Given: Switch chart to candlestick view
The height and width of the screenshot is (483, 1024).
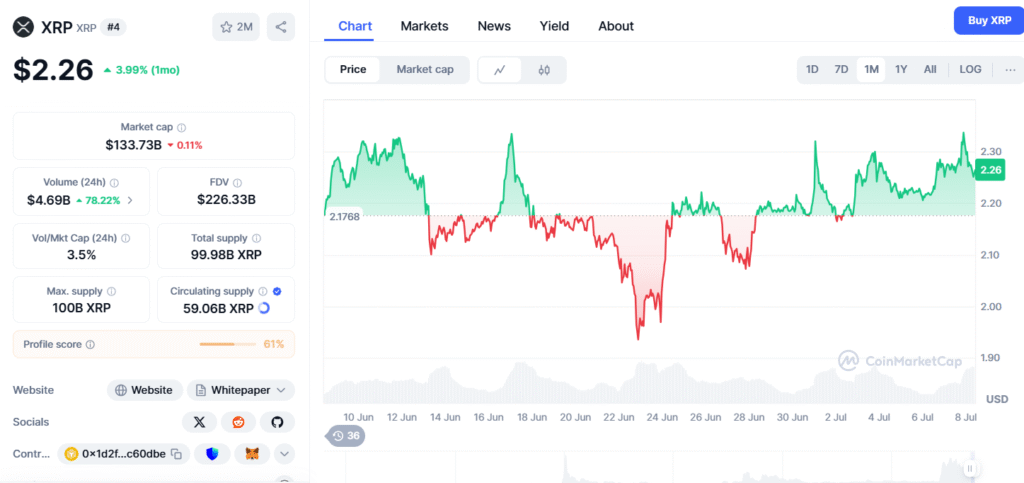Looking at the screenshot, I should 544,70.
